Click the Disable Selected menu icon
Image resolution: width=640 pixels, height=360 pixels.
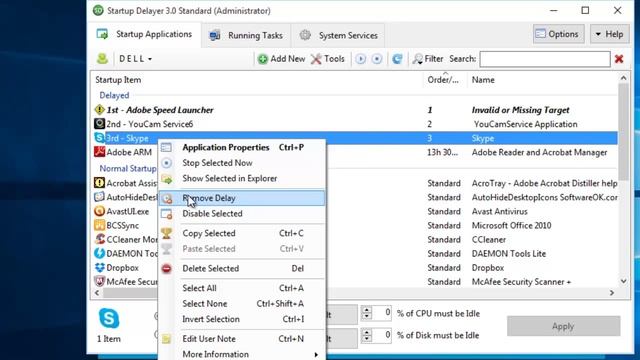click(166, 213)
